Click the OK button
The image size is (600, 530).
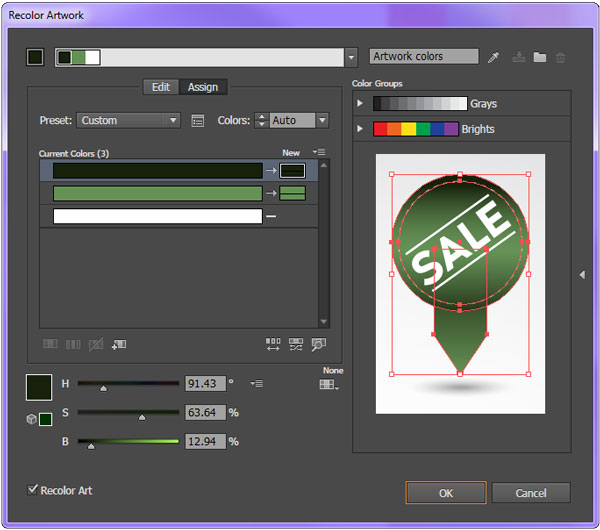(x=445, y=493)
